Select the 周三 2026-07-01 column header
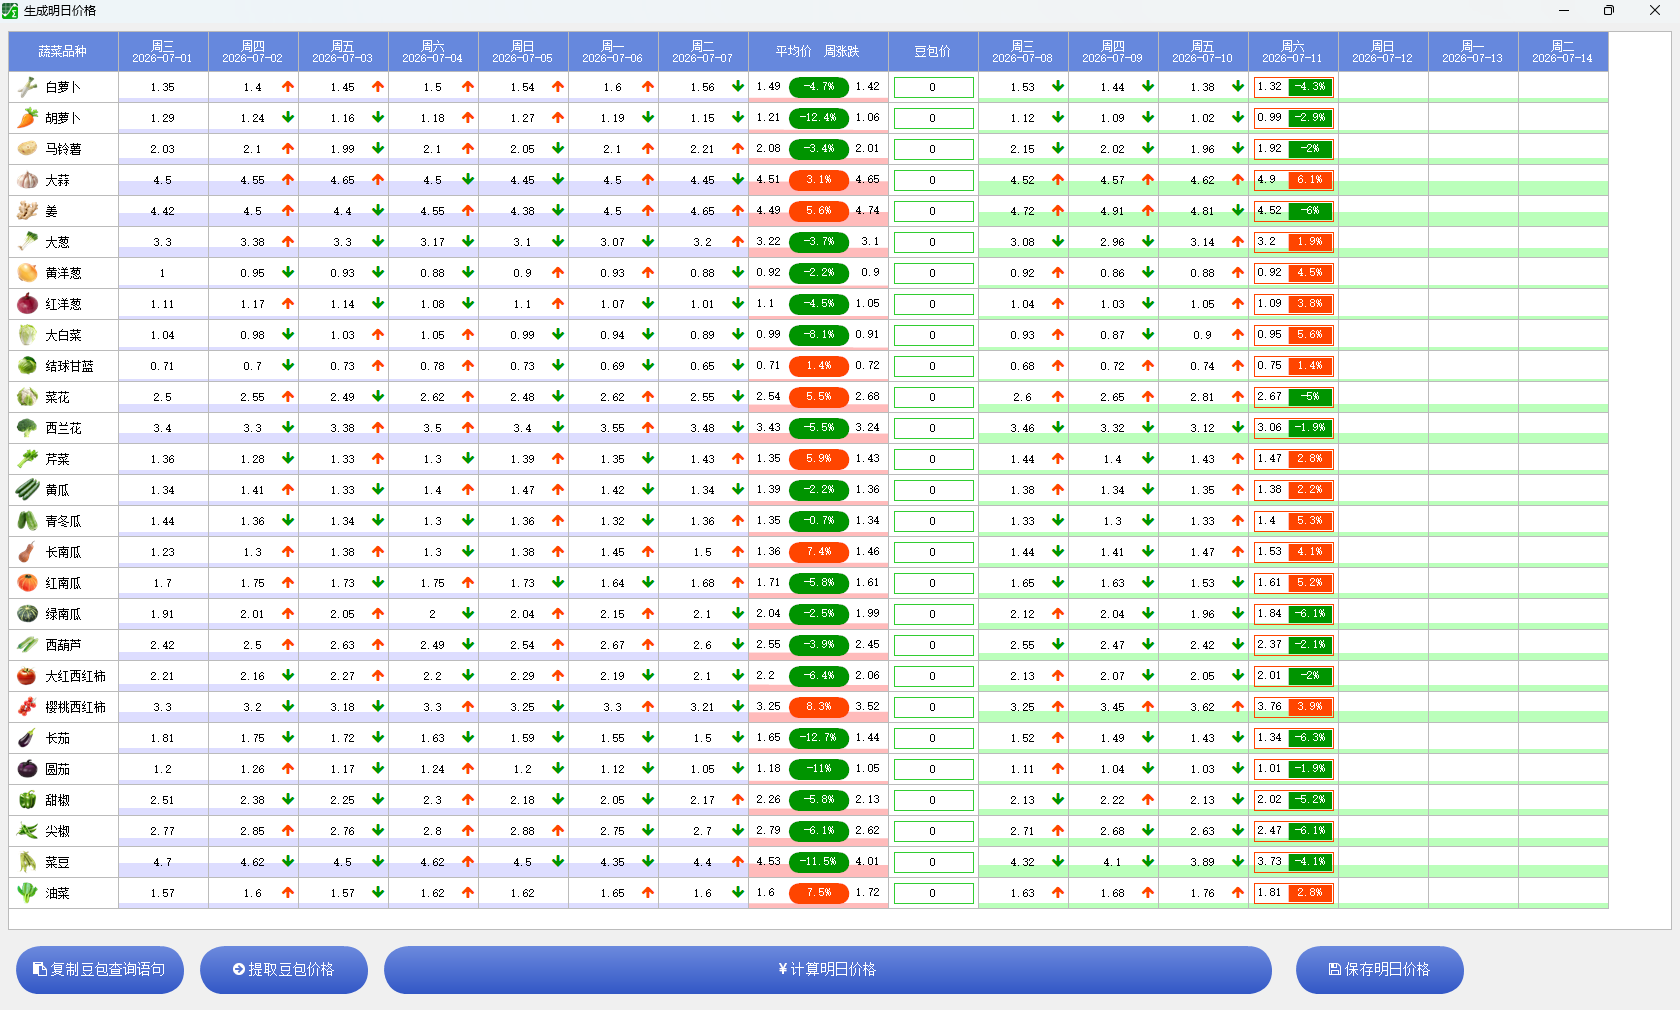The height and width of the screenshot is (1010, 1680). [x=163, y=52]
